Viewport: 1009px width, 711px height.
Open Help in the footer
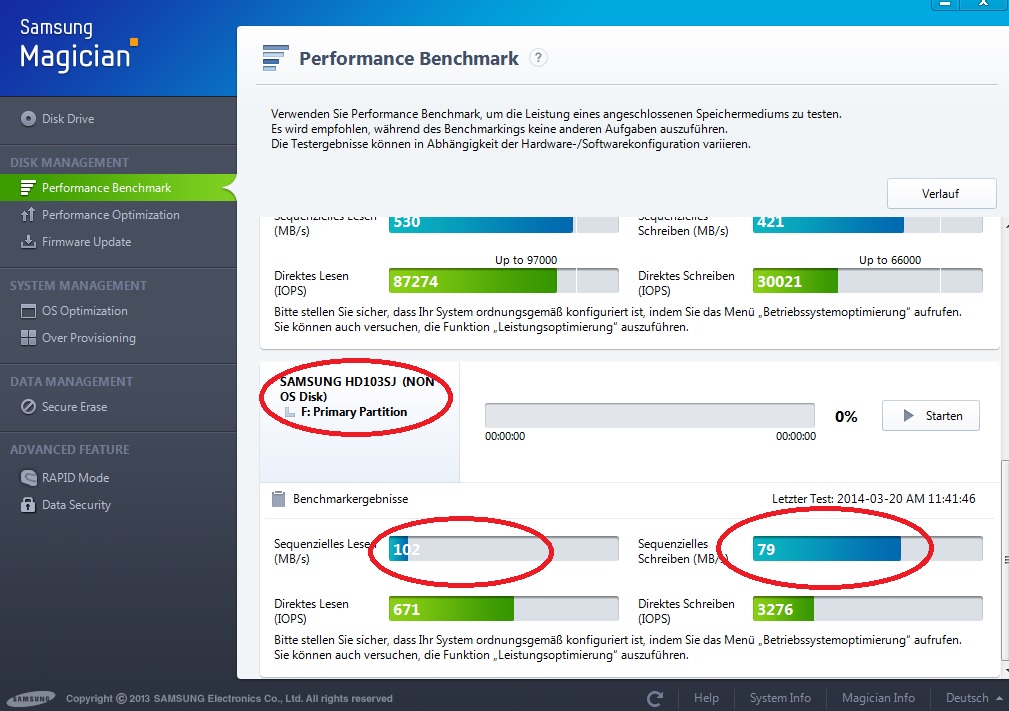point(706,698)
